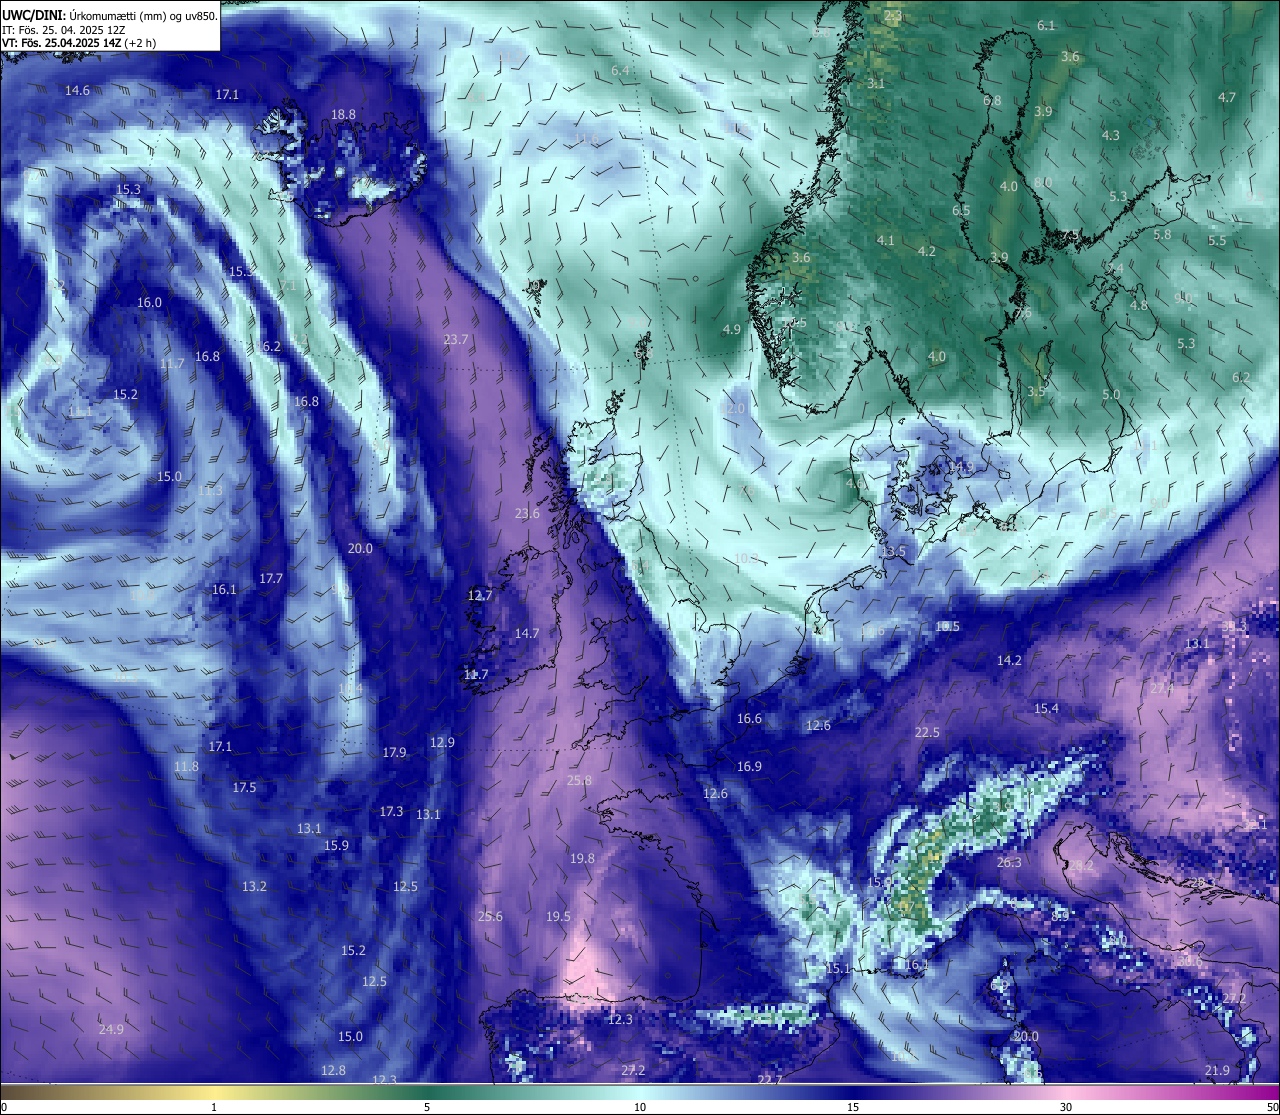Select the 13.2 map value
Screen dimensions: 1280x1115
click(x=254, y=886)
